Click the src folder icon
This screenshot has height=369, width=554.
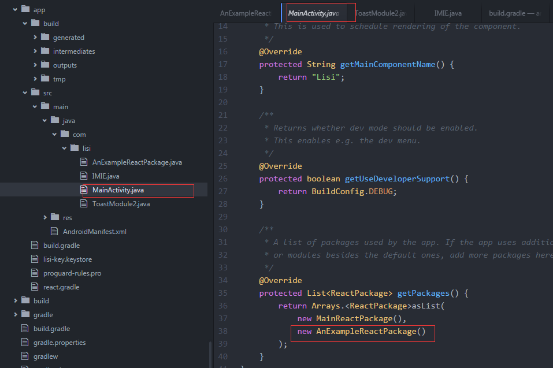pos(35,92)
